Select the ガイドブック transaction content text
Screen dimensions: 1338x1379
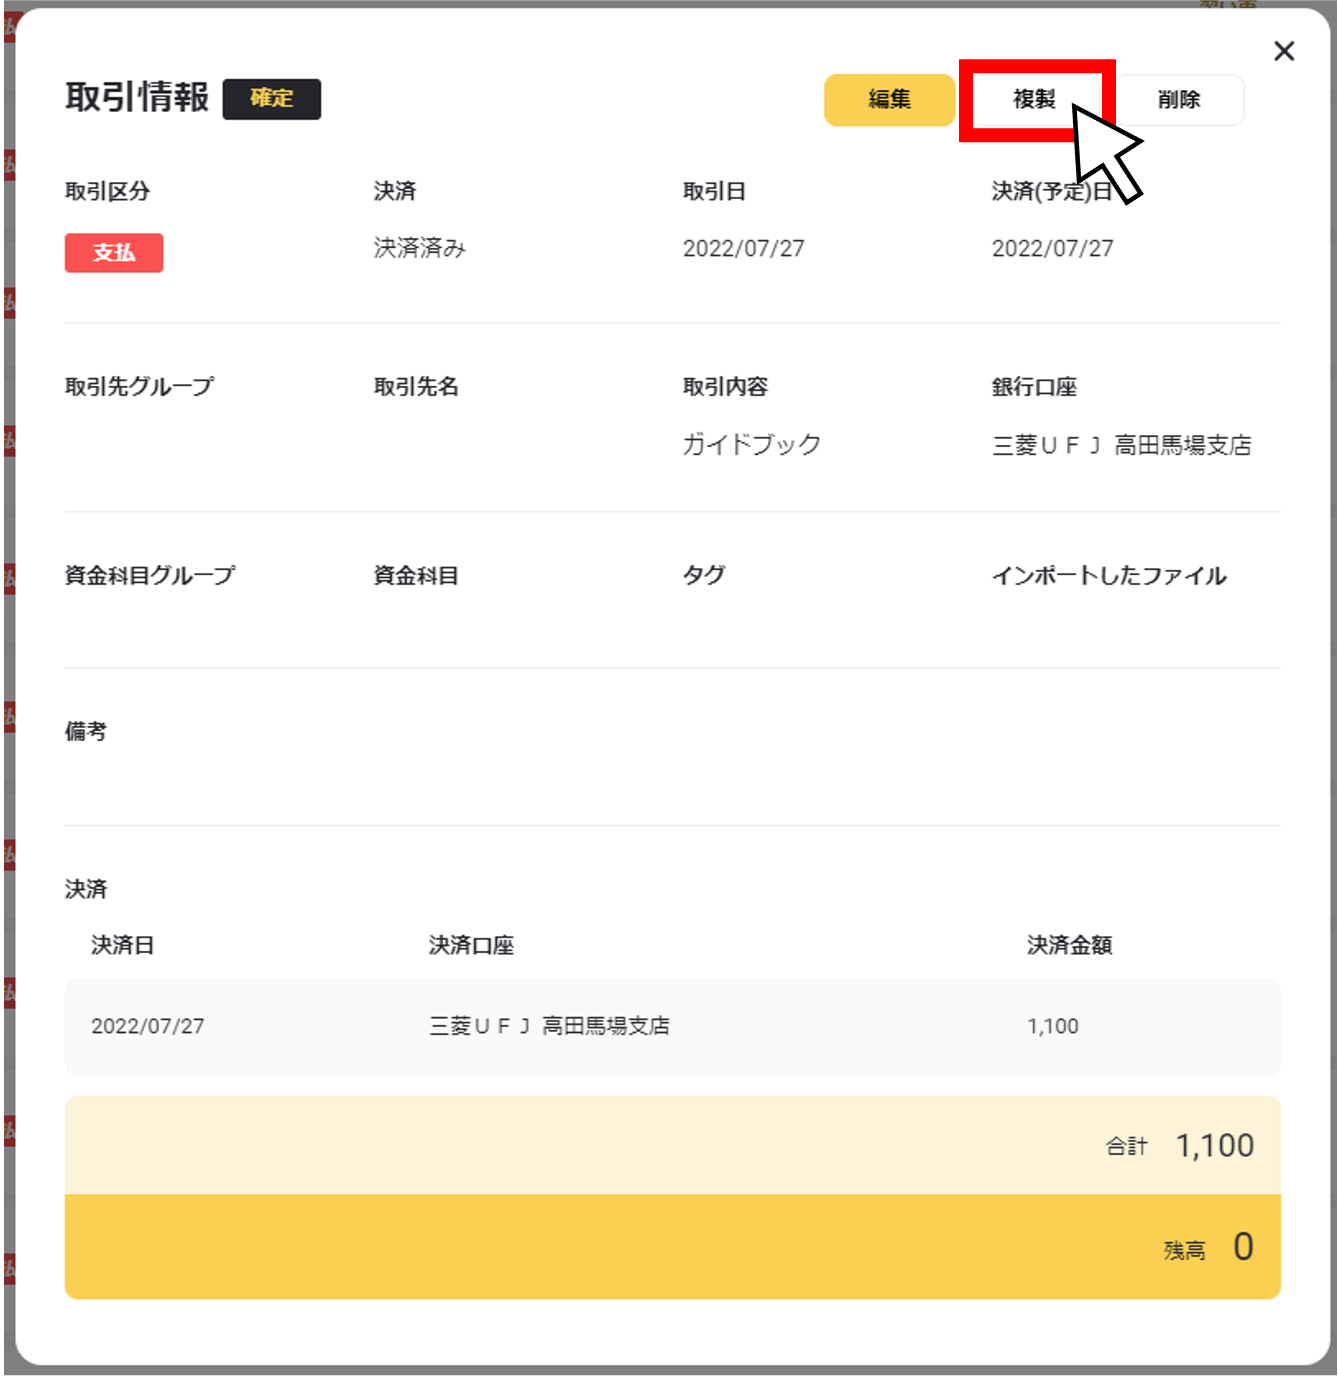(752, 444)
